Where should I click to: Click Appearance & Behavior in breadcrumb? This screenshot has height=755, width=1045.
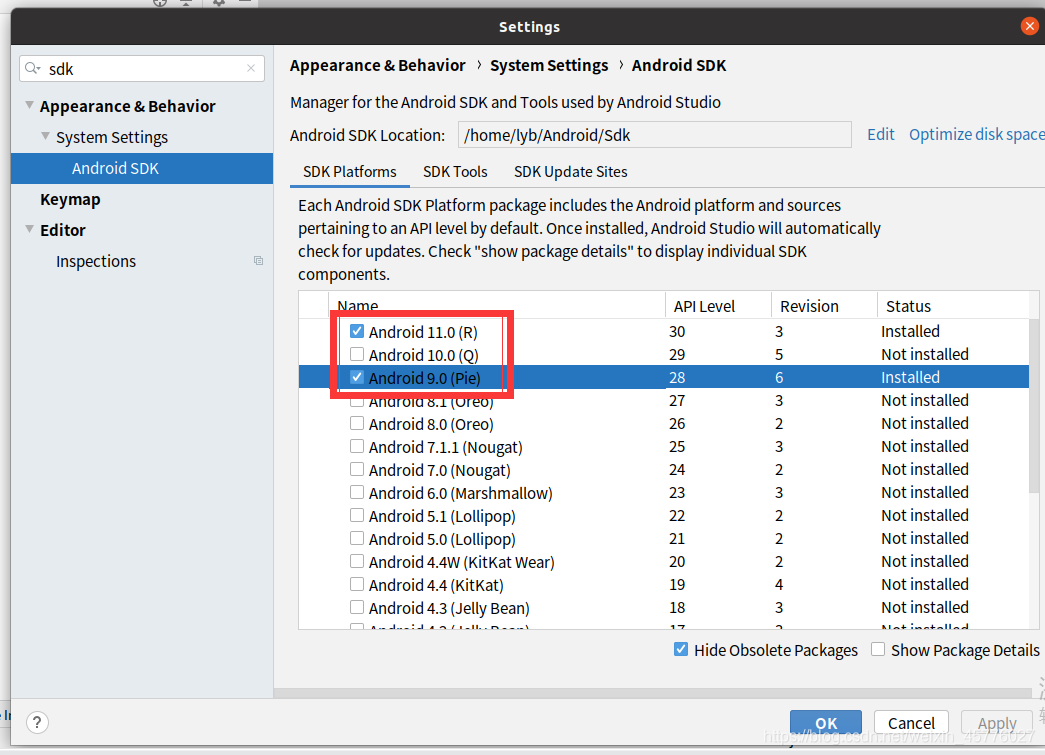378,65
